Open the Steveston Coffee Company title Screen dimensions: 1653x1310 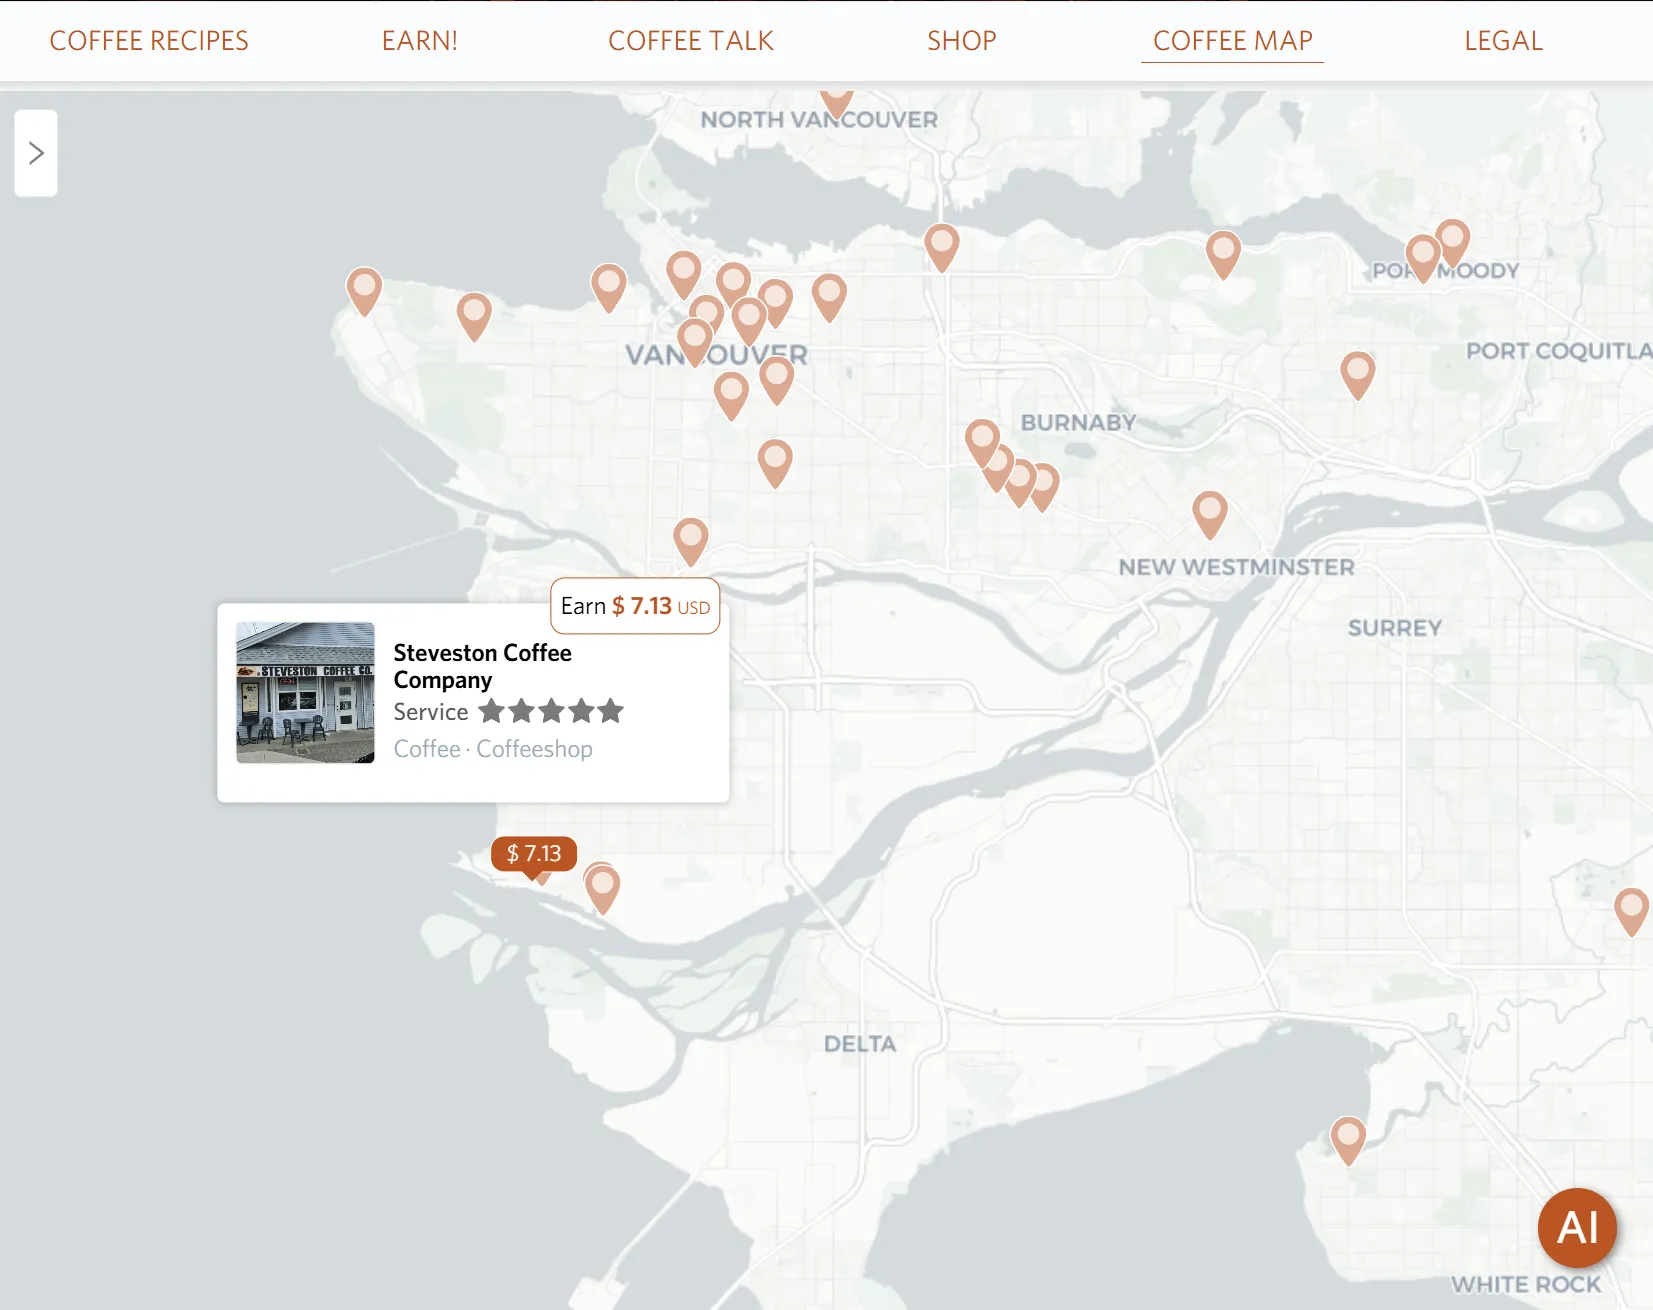coord(482,666)
